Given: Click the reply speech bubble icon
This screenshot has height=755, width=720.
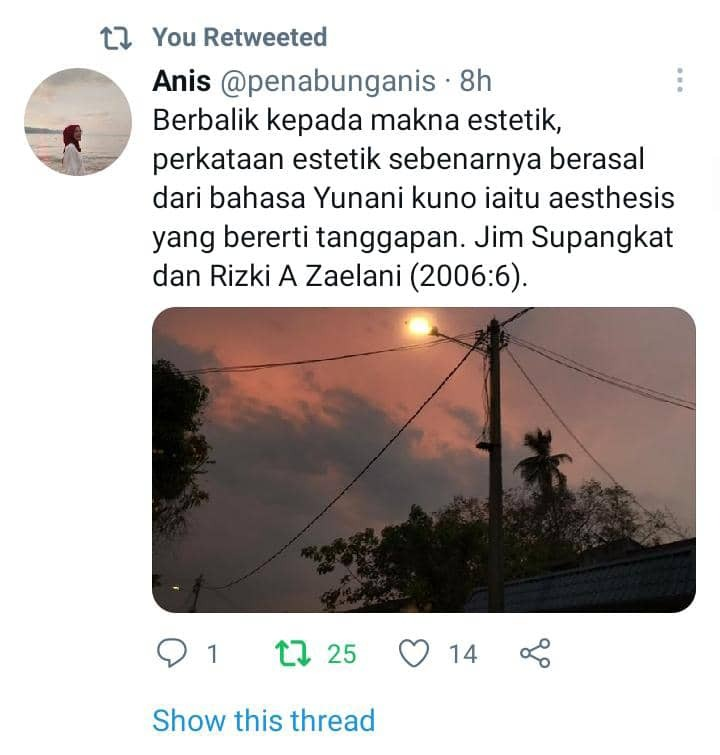Looking at the screenshot, I should pos(171,653).
